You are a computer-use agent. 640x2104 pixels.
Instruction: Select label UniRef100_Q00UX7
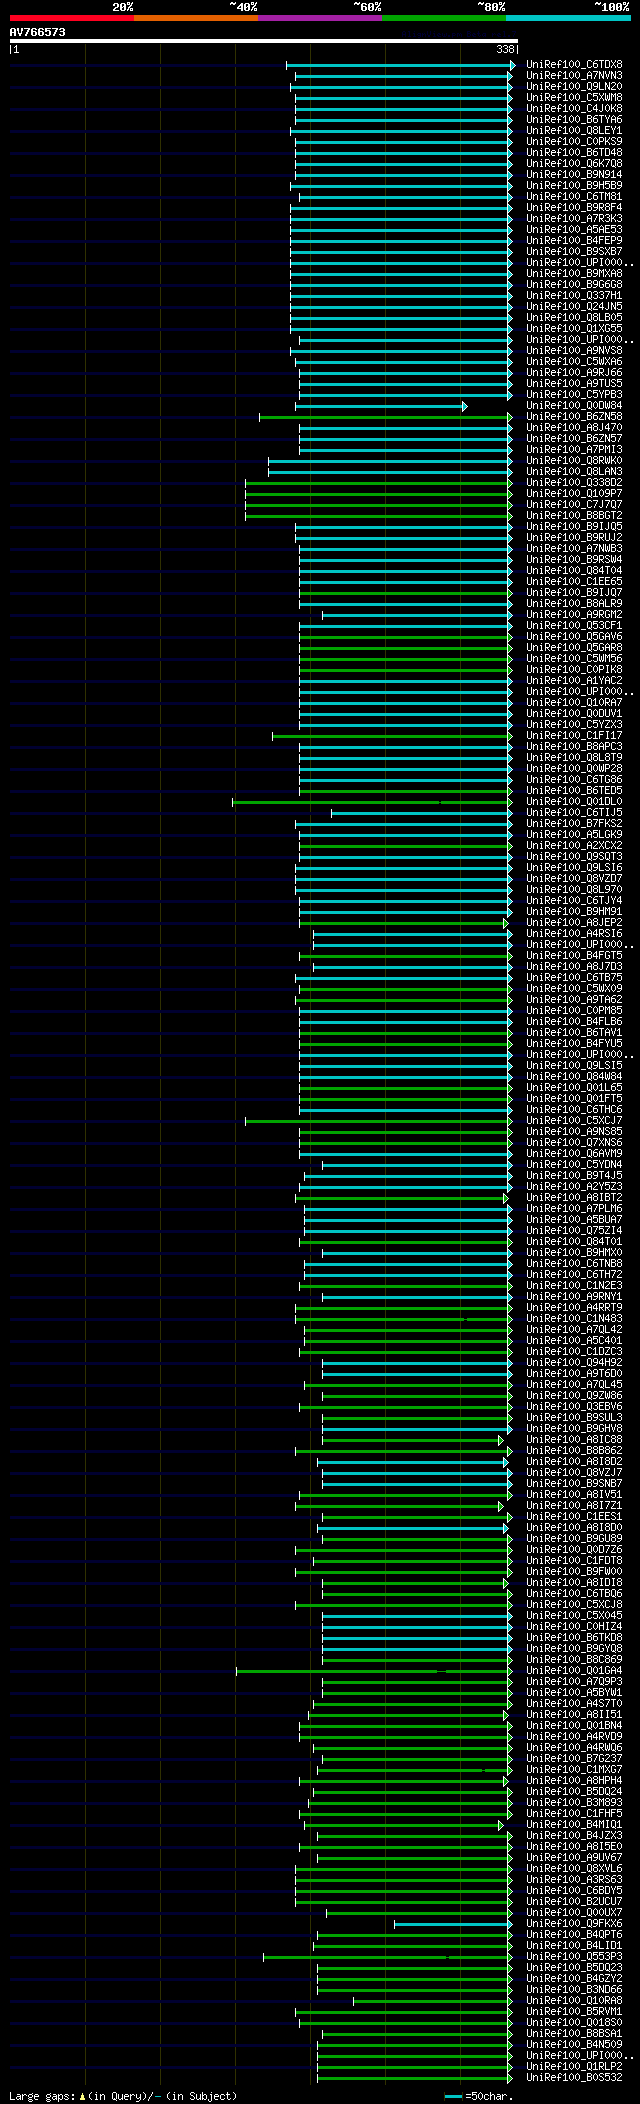[x=574, y=1913]
